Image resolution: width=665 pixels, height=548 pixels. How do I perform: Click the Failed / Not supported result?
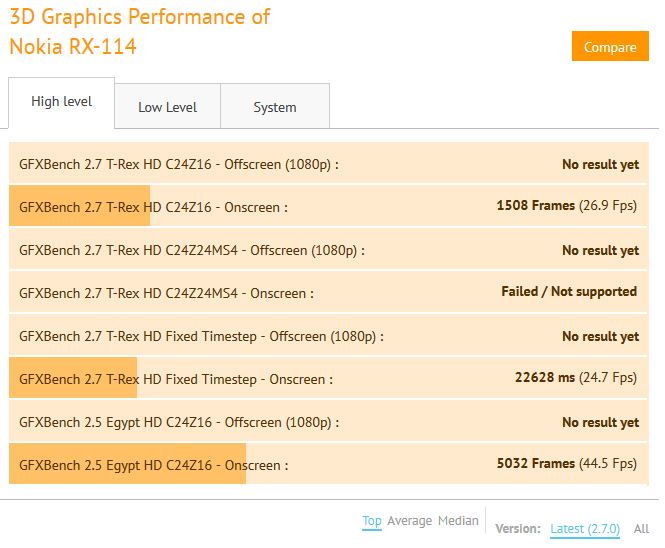[569, 291]
